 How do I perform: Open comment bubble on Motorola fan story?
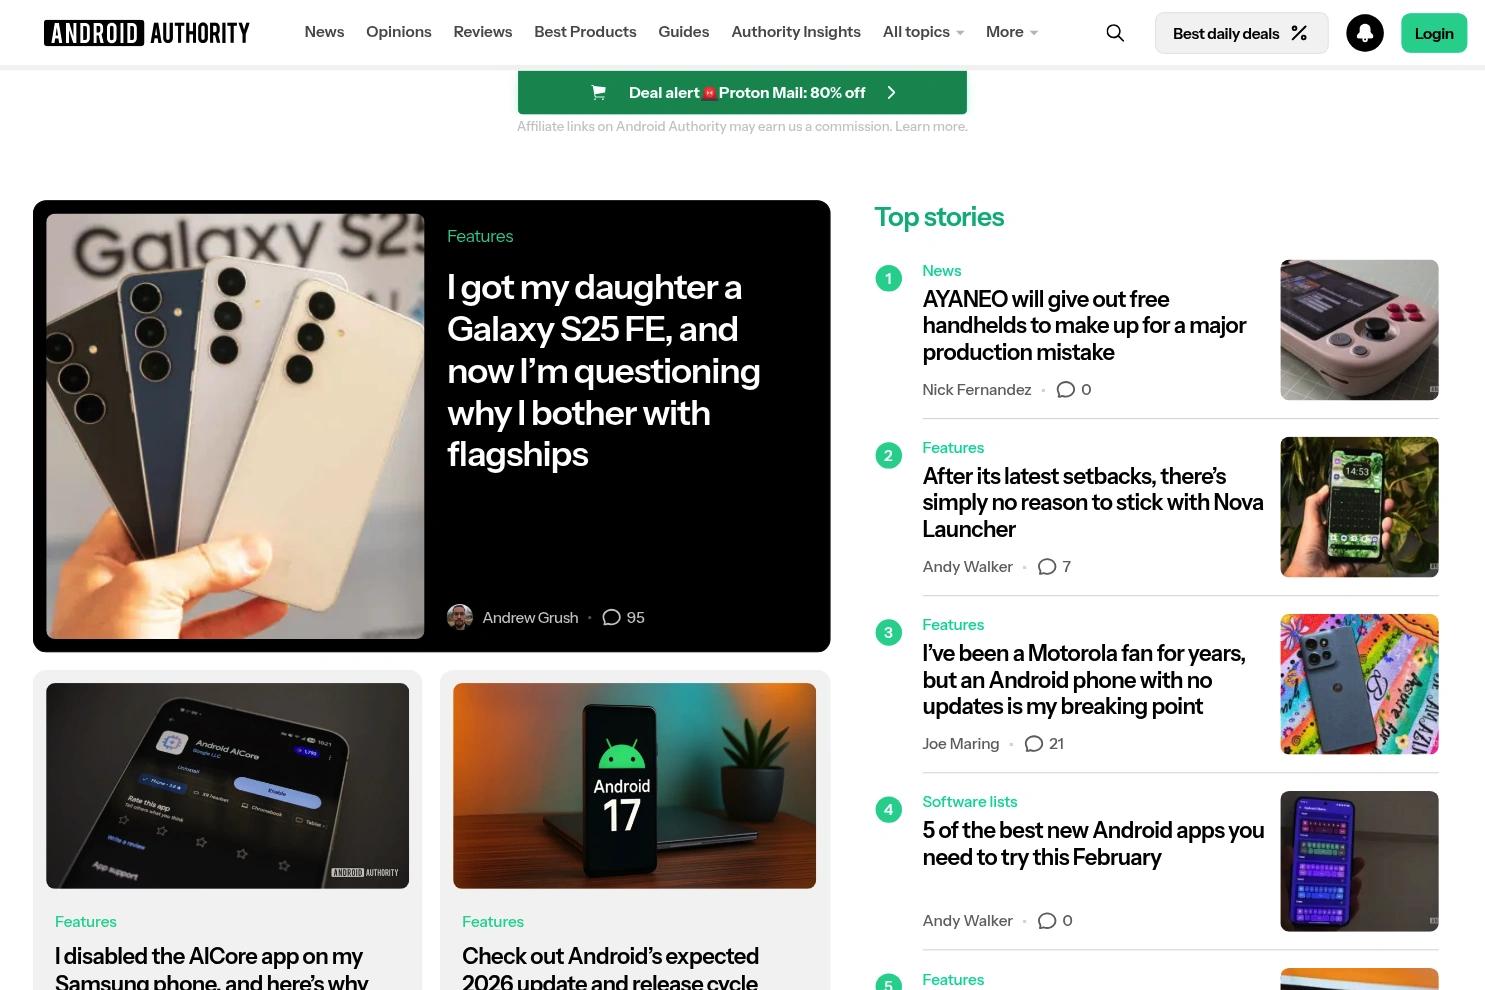click(1034, 744)
